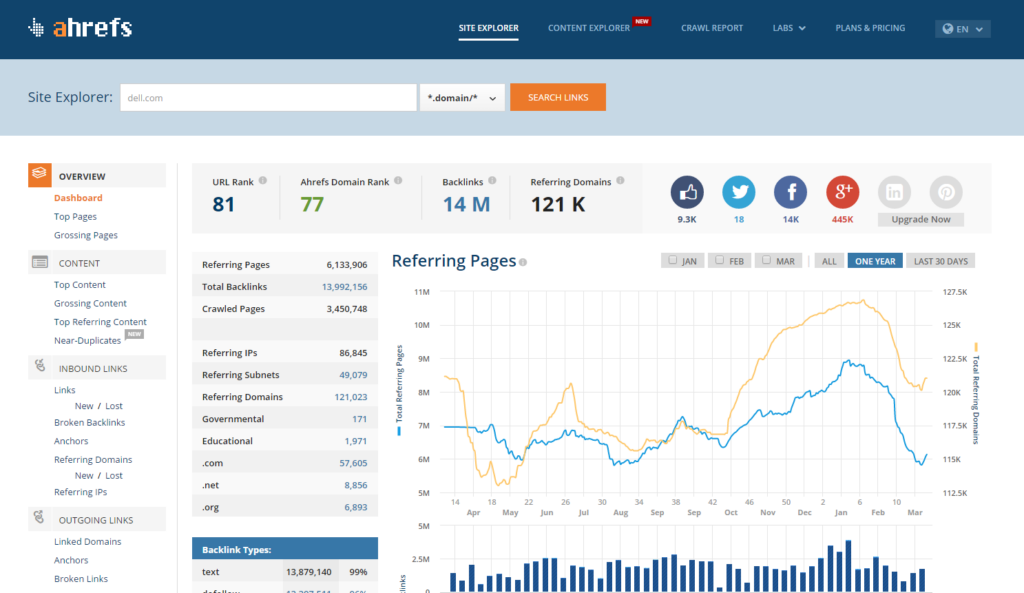Switch to the Content Explorer tab

[589, 28]
